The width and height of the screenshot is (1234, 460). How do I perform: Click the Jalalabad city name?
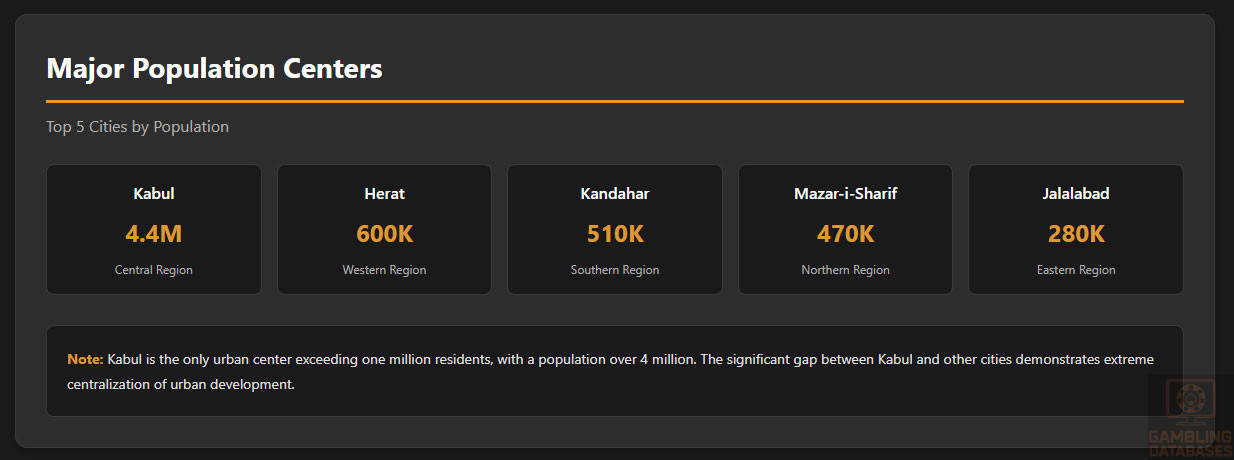(1076, 193)
